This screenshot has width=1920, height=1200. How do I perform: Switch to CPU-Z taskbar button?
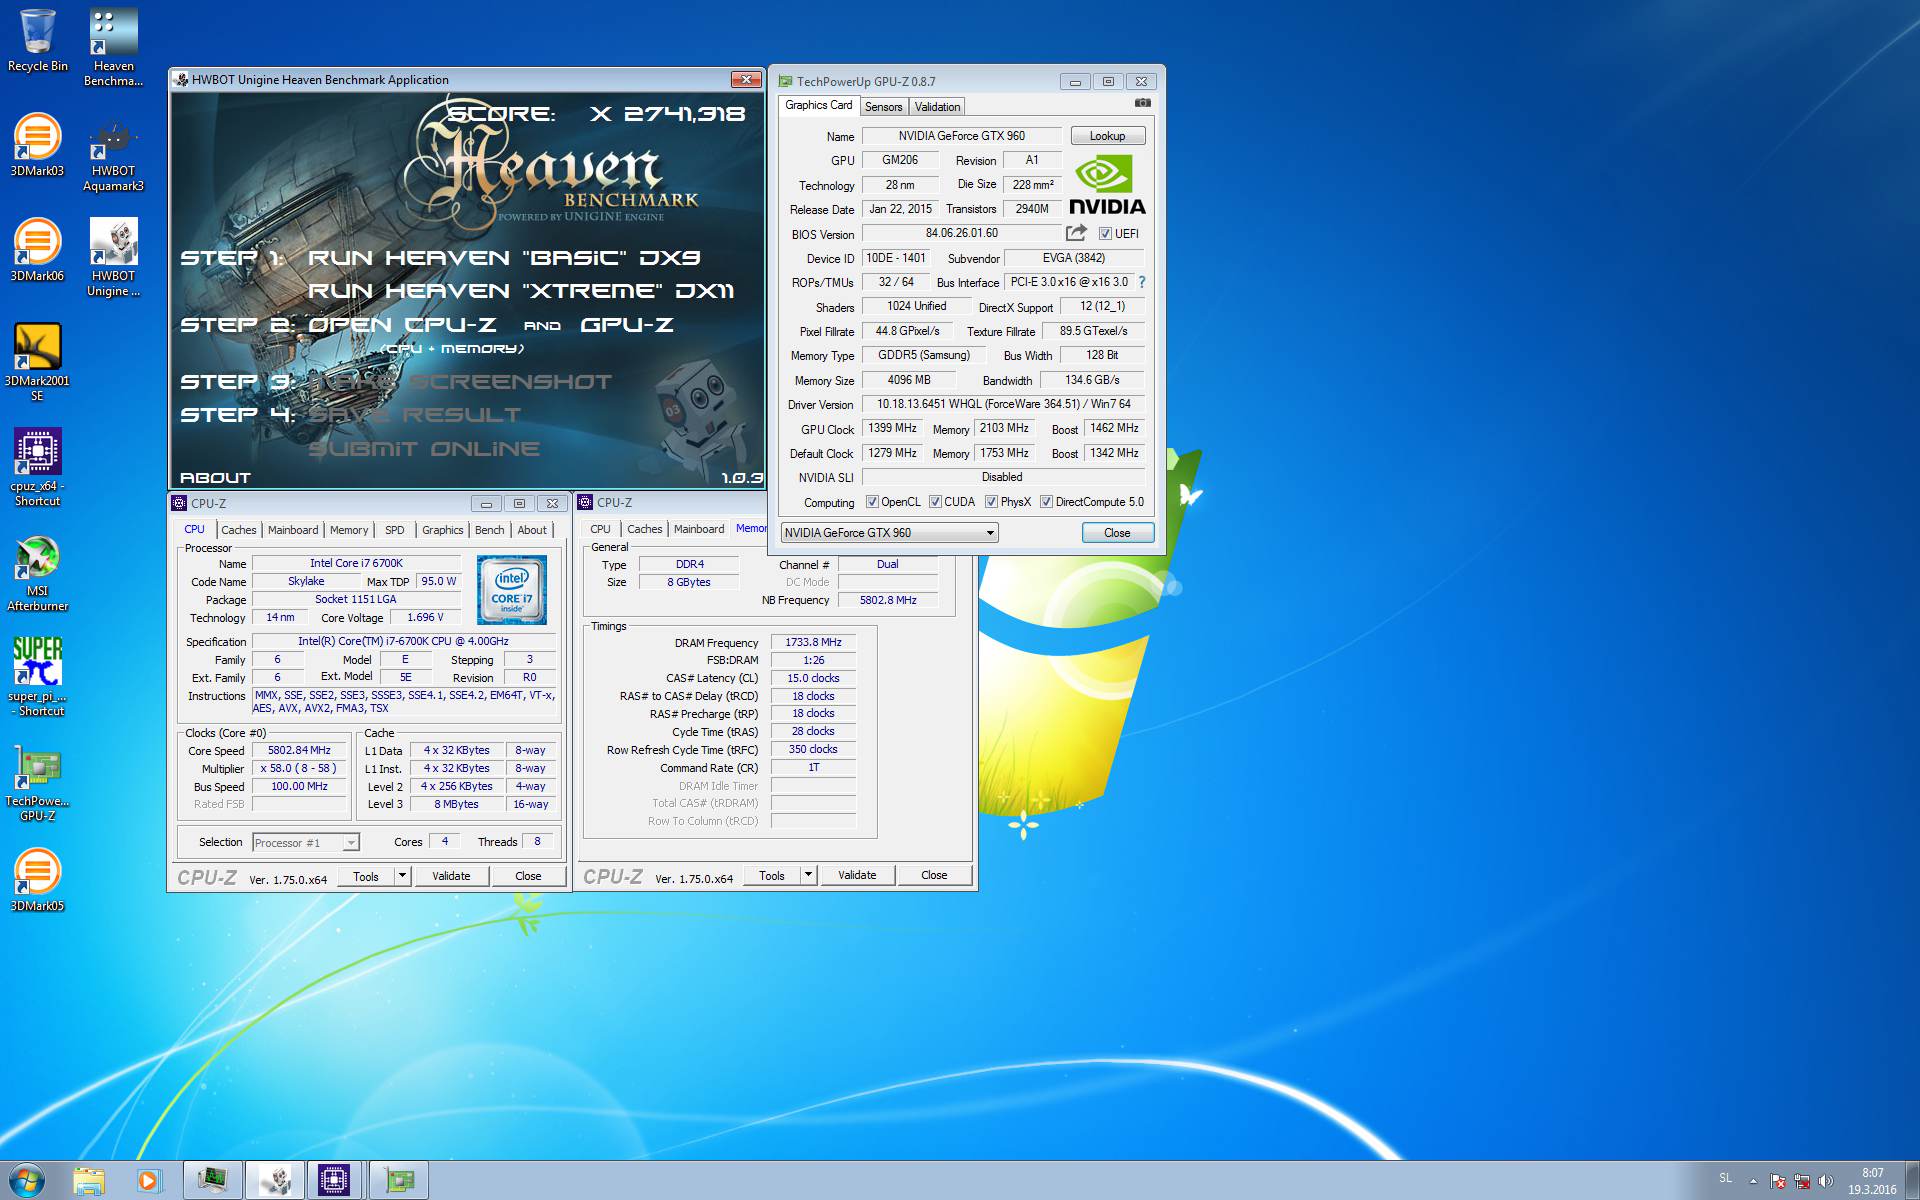335,1181
